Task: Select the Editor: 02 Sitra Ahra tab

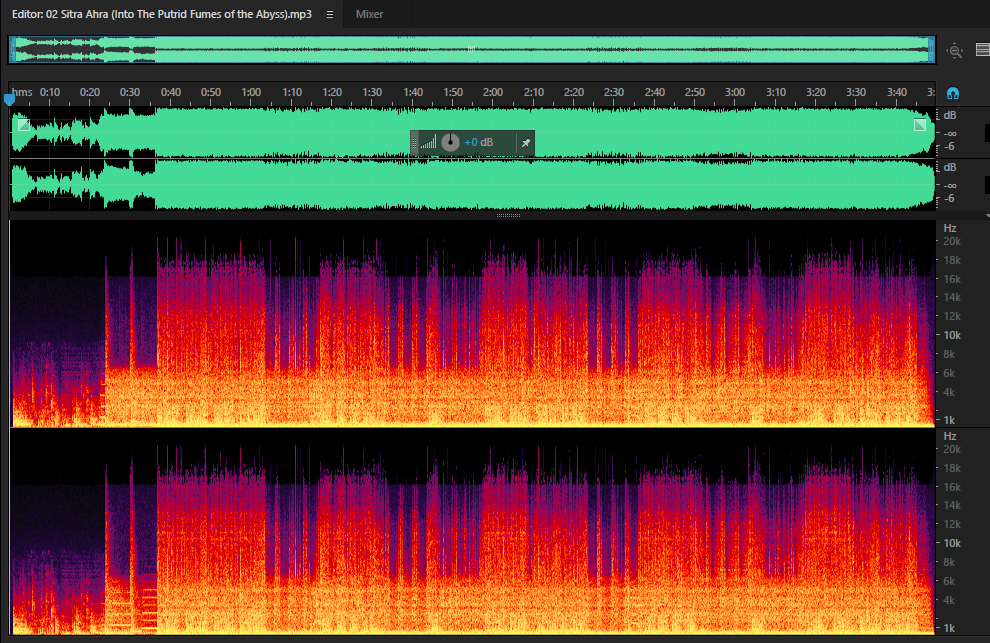Action: click(x=162, y=14)
